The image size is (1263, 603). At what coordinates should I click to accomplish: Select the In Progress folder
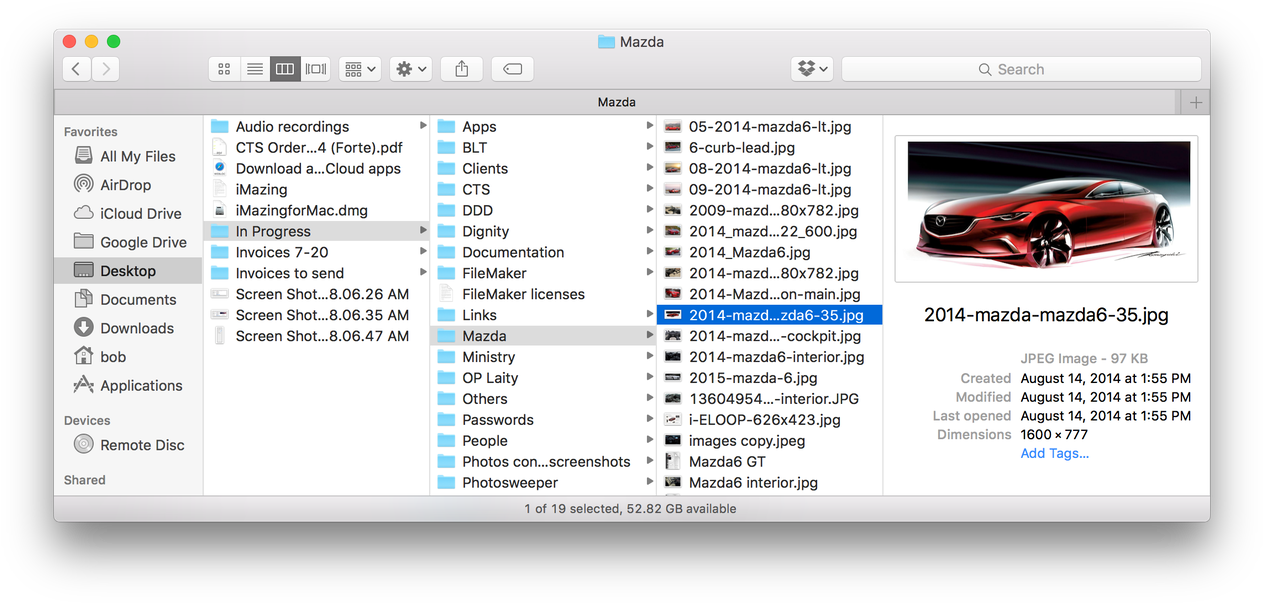[x=317, y=231]
